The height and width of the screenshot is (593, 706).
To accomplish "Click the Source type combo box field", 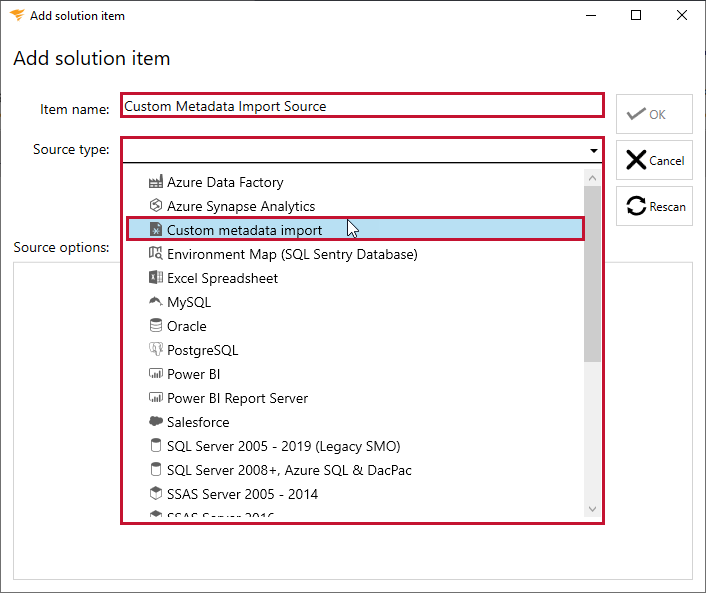I will point(362,150).
